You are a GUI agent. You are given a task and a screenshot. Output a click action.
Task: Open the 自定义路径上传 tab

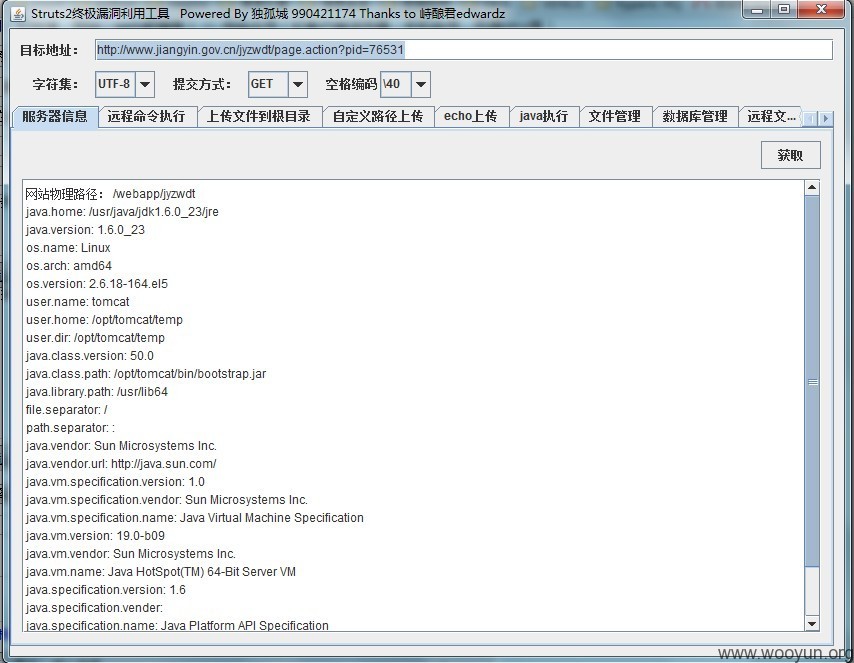pyautogui.click(x=378, y=117)
